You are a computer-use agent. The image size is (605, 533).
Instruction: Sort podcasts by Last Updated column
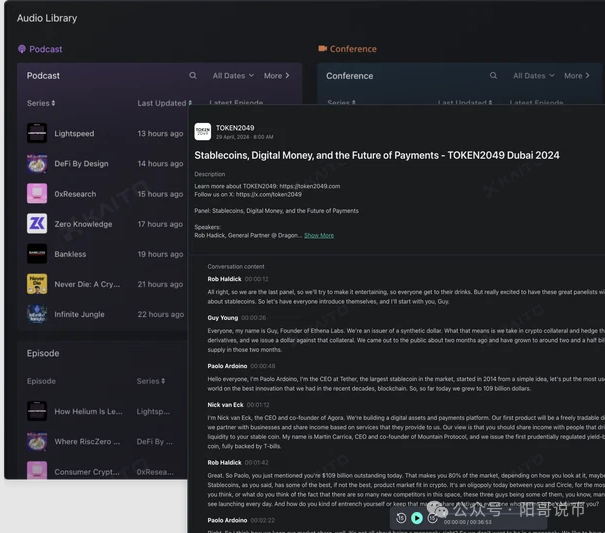(x=165, y=103)
